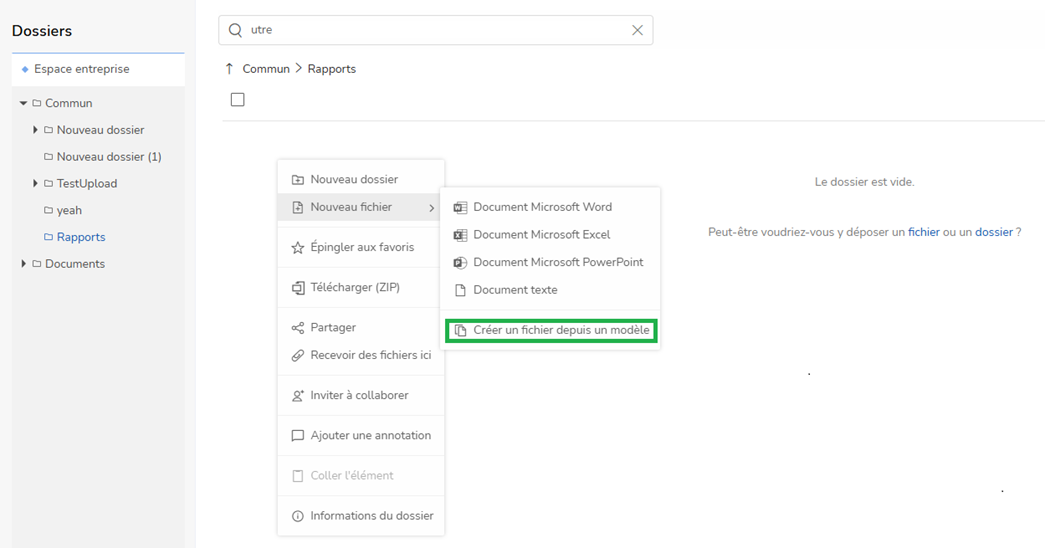Choose Télécharger (ZIP) from context menu
This screenshot has width=1045, height=548.
[354, 288]
